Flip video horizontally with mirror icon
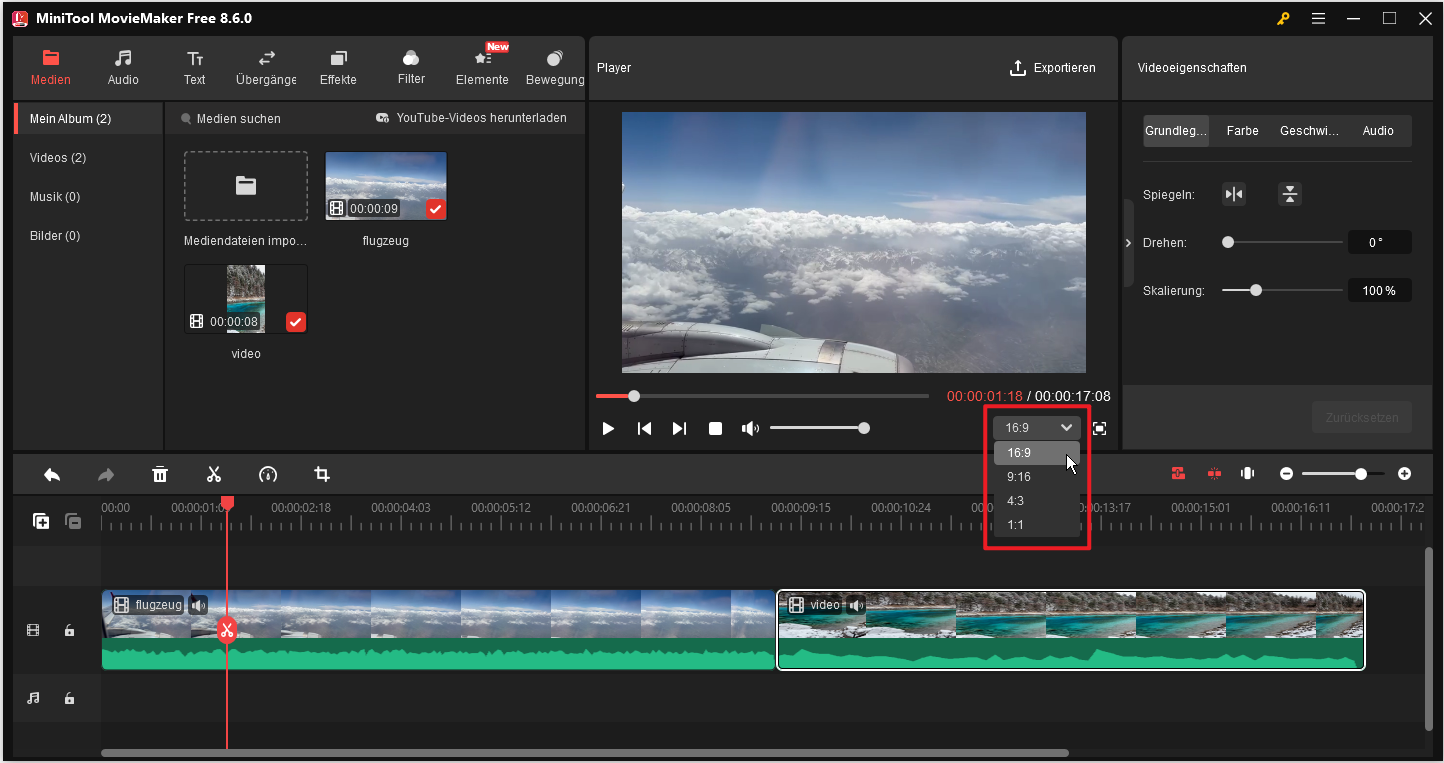 1234,194
